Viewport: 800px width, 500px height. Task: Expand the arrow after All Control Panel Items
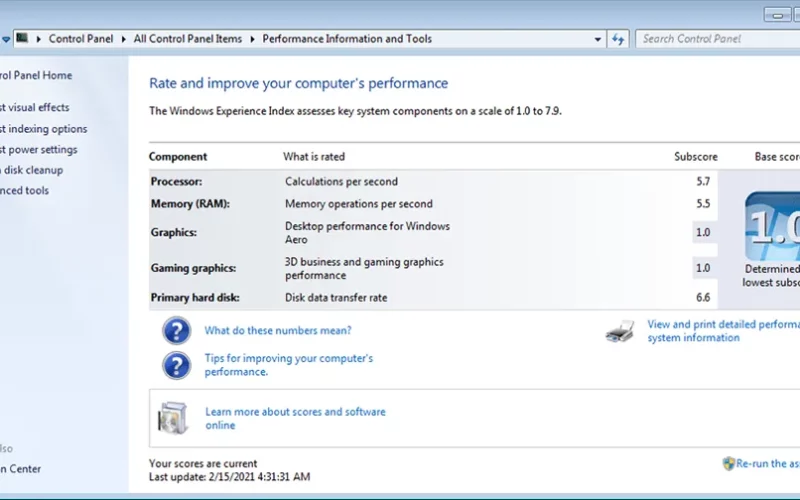(x=252, y=39)
